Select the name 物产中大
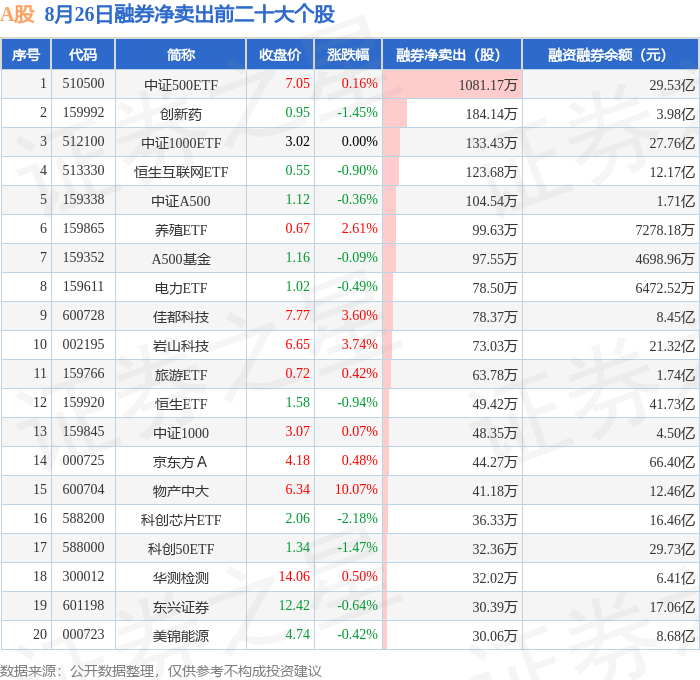This screenshot has width=700, height=680. (x=181, y=491)
